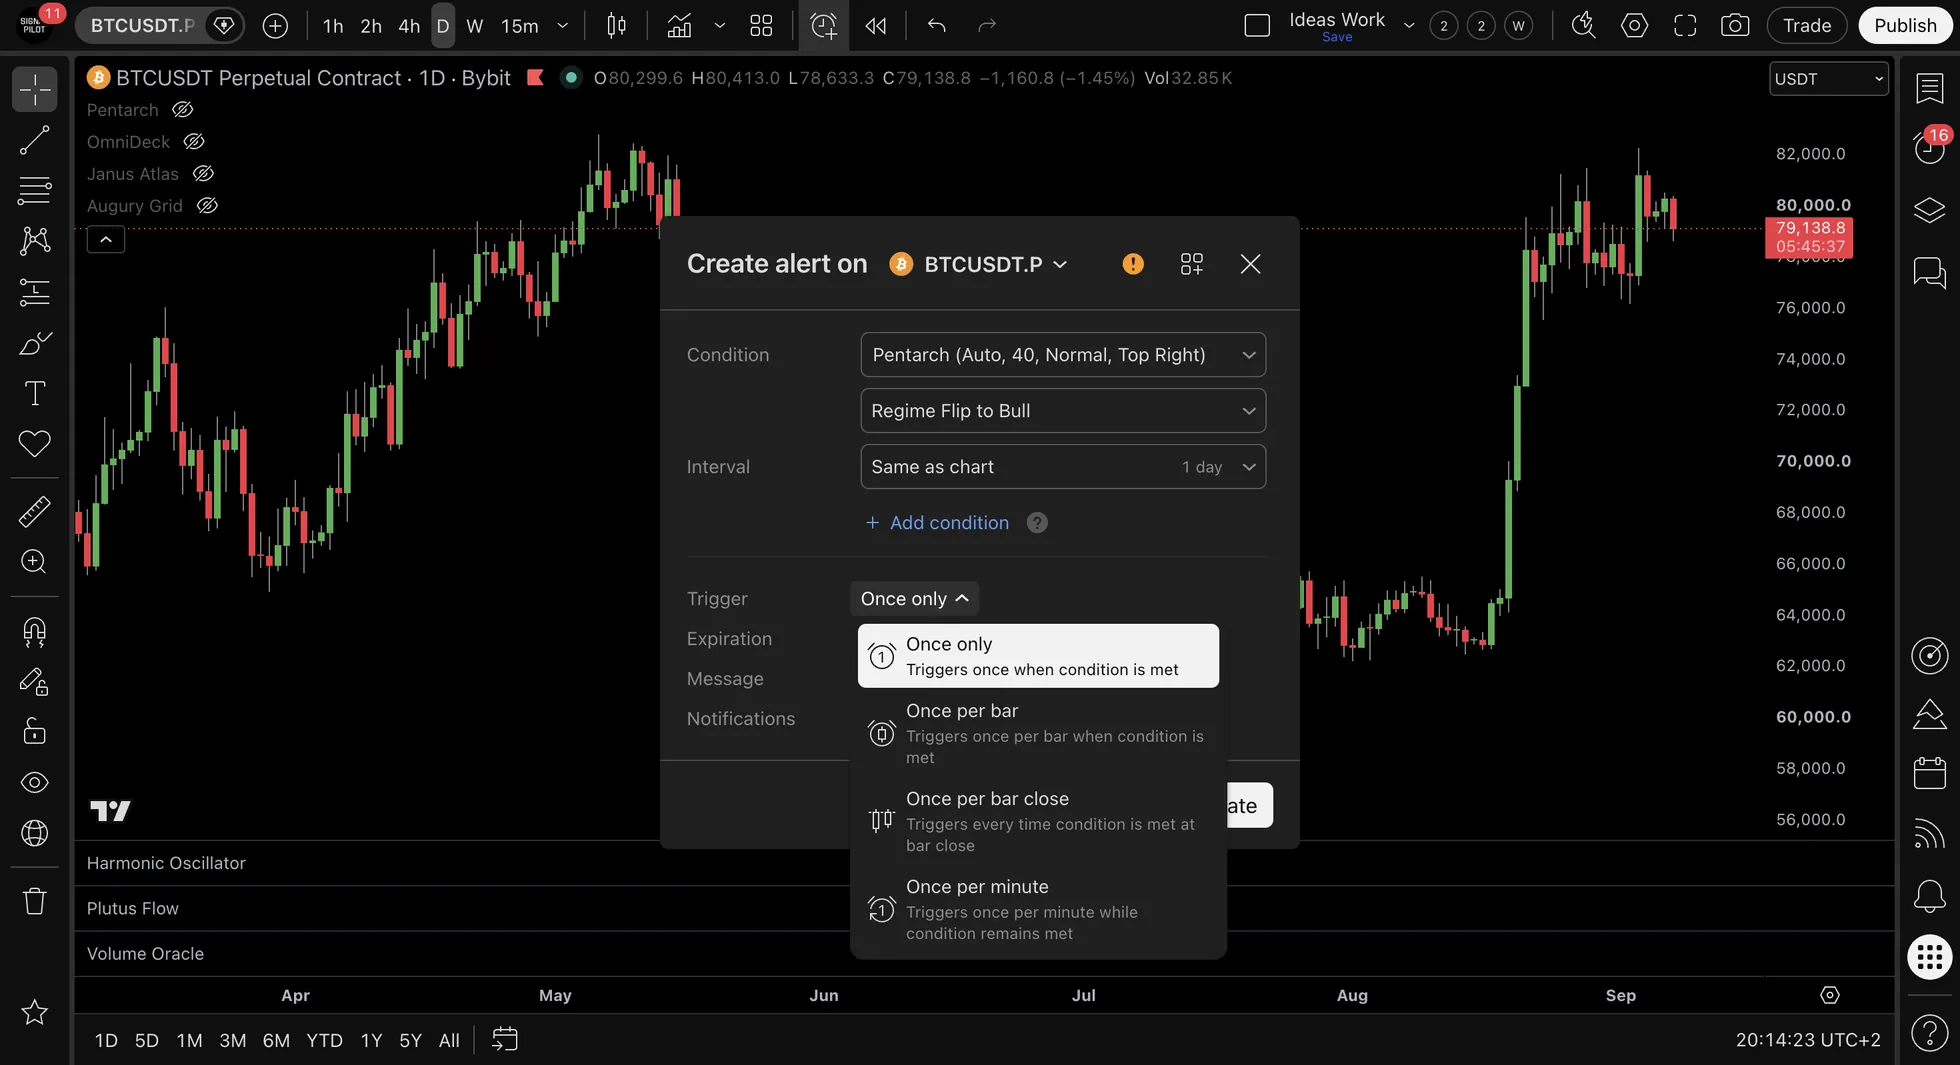Open the Pentarch condition dropdown
1960x1065 pixels.
pyautogui.click(x=1063, y=355)
